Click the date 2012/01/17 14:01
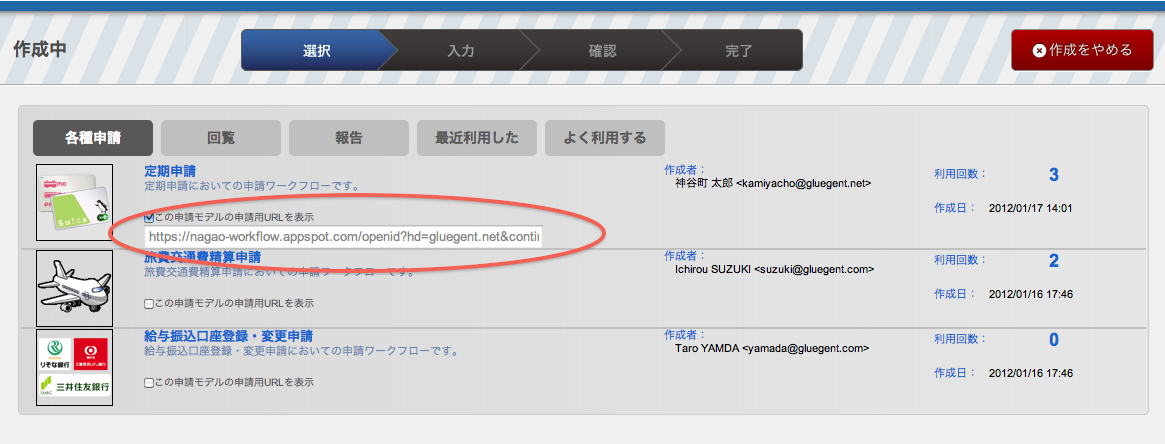 (x=1031, y=209)
